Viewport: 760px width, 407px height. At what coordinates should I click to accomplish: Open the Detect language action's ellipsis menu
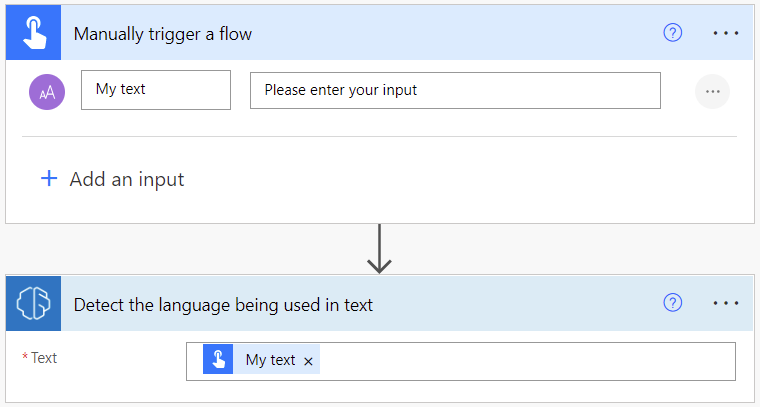726,303
